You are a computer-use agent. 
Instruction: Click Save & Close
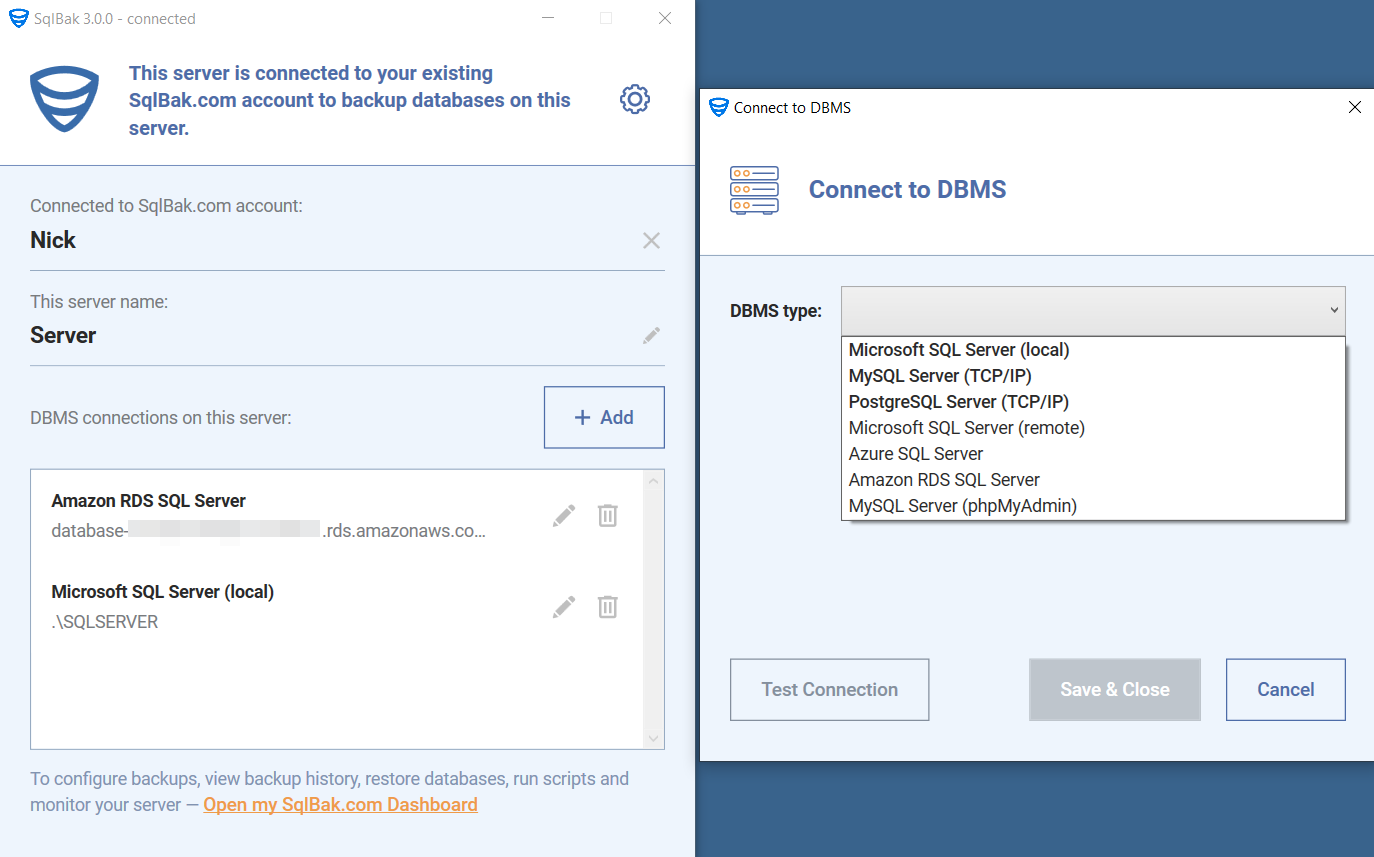tap(1114, 689)
